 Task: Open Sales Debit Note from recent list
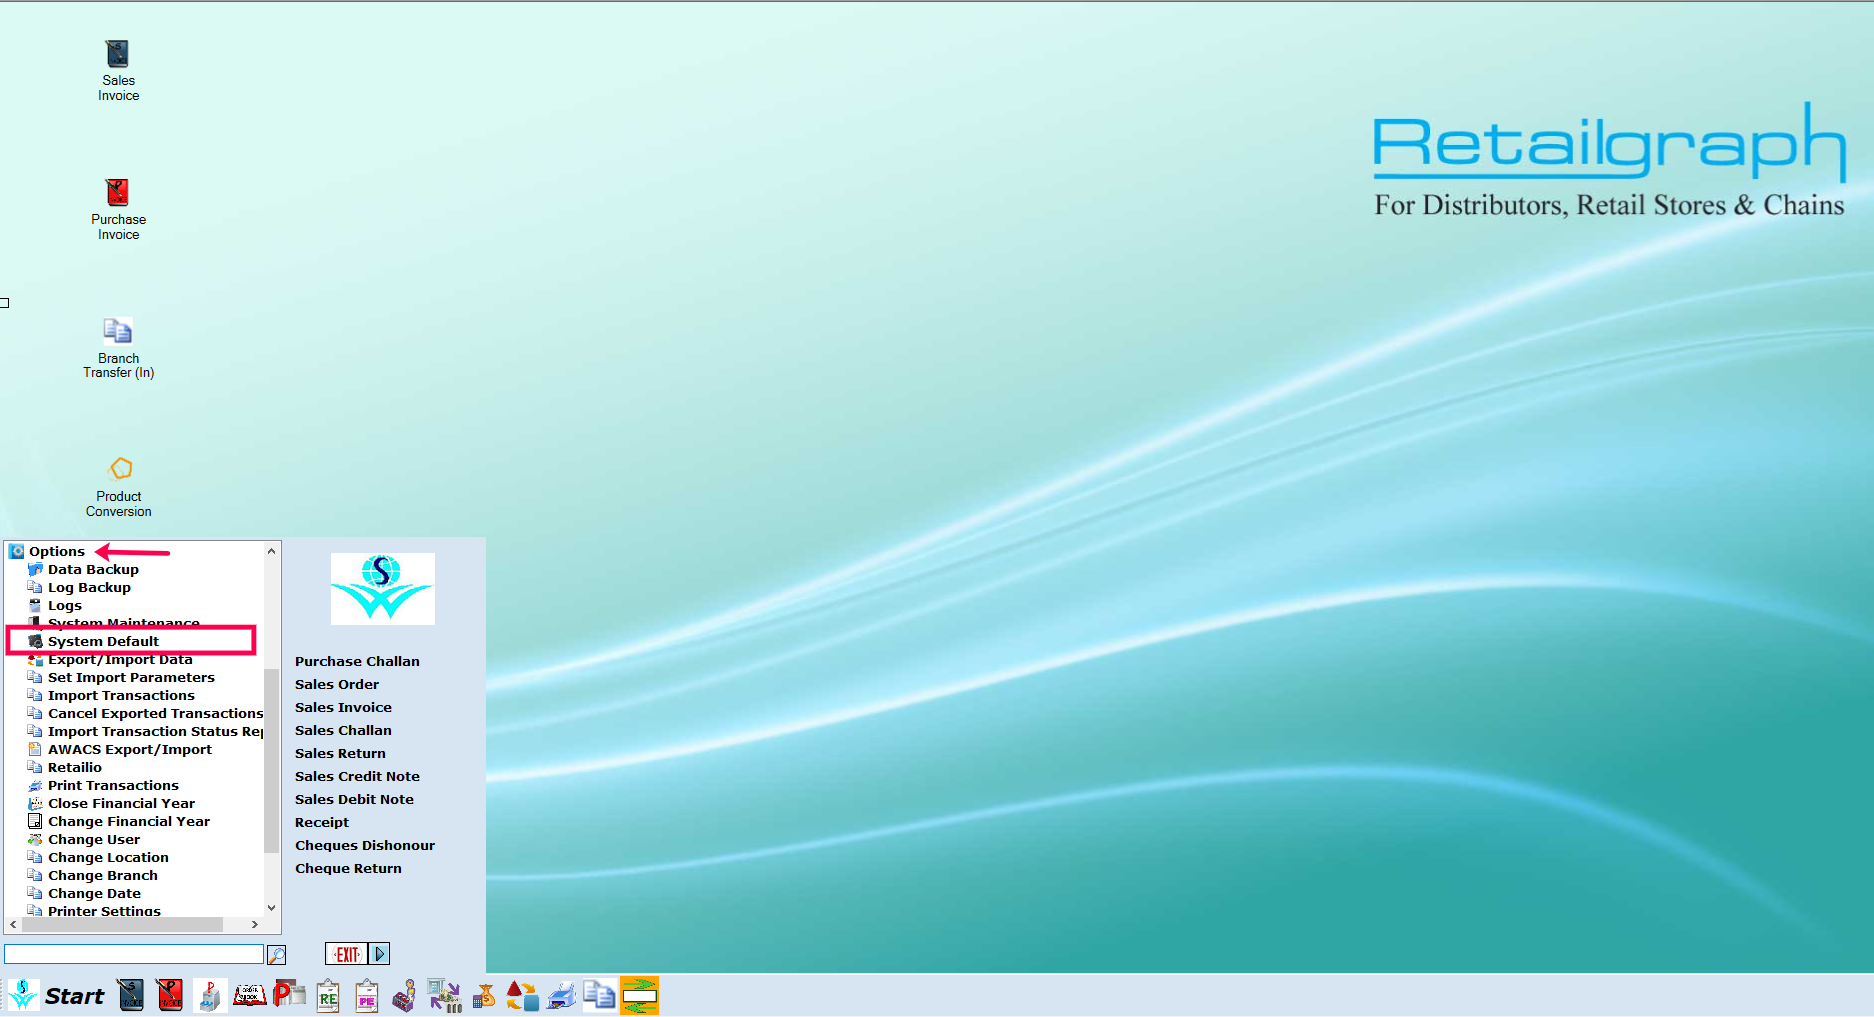coord(354,799)
